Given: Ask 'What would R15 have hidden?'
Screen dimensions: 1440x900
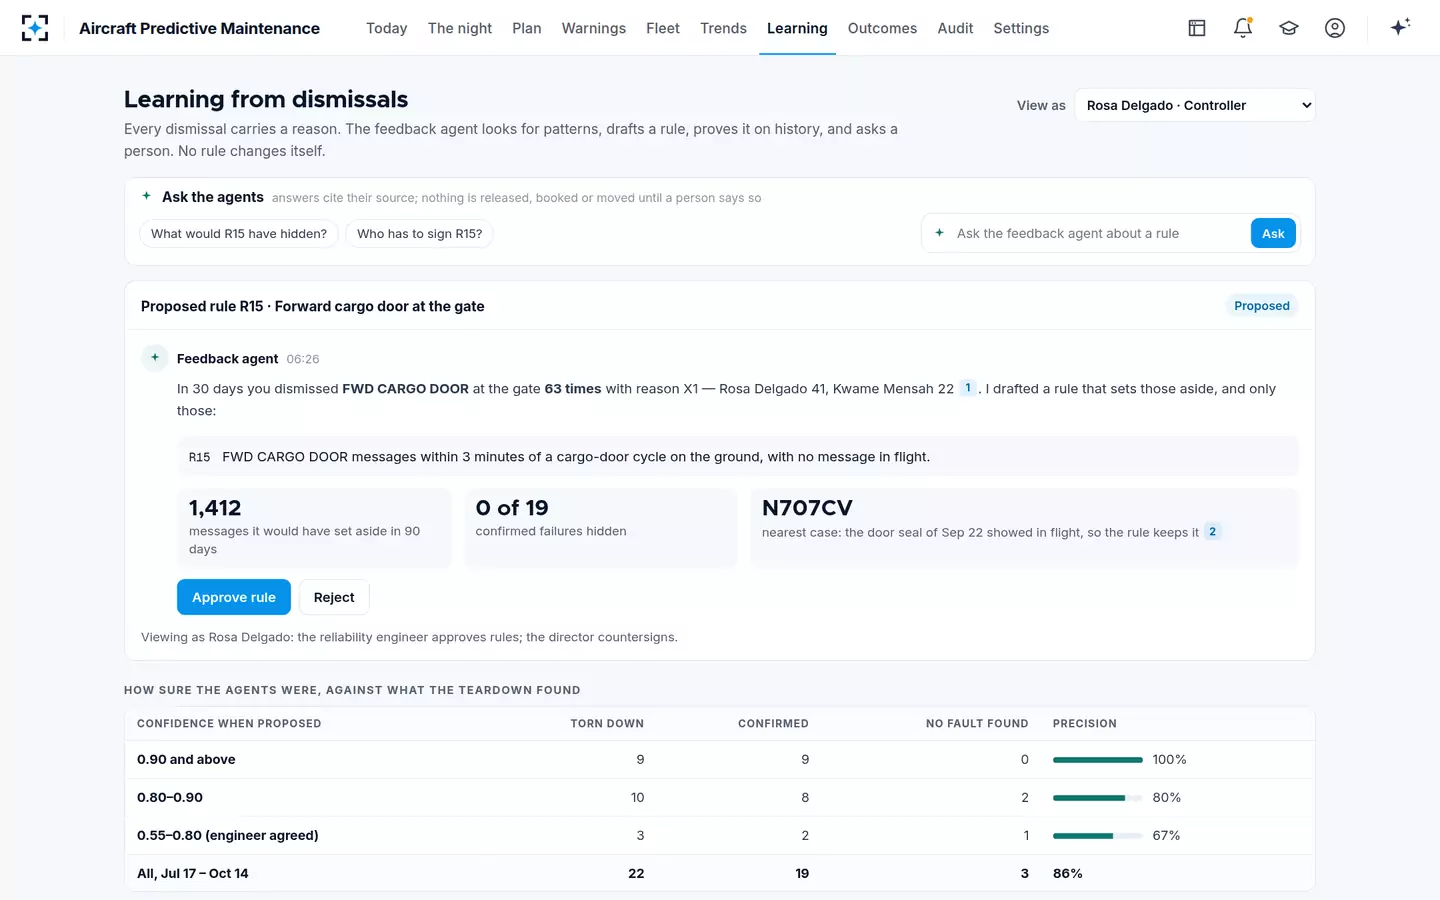Looking at the screenshot, I should (x=239, y=233).
